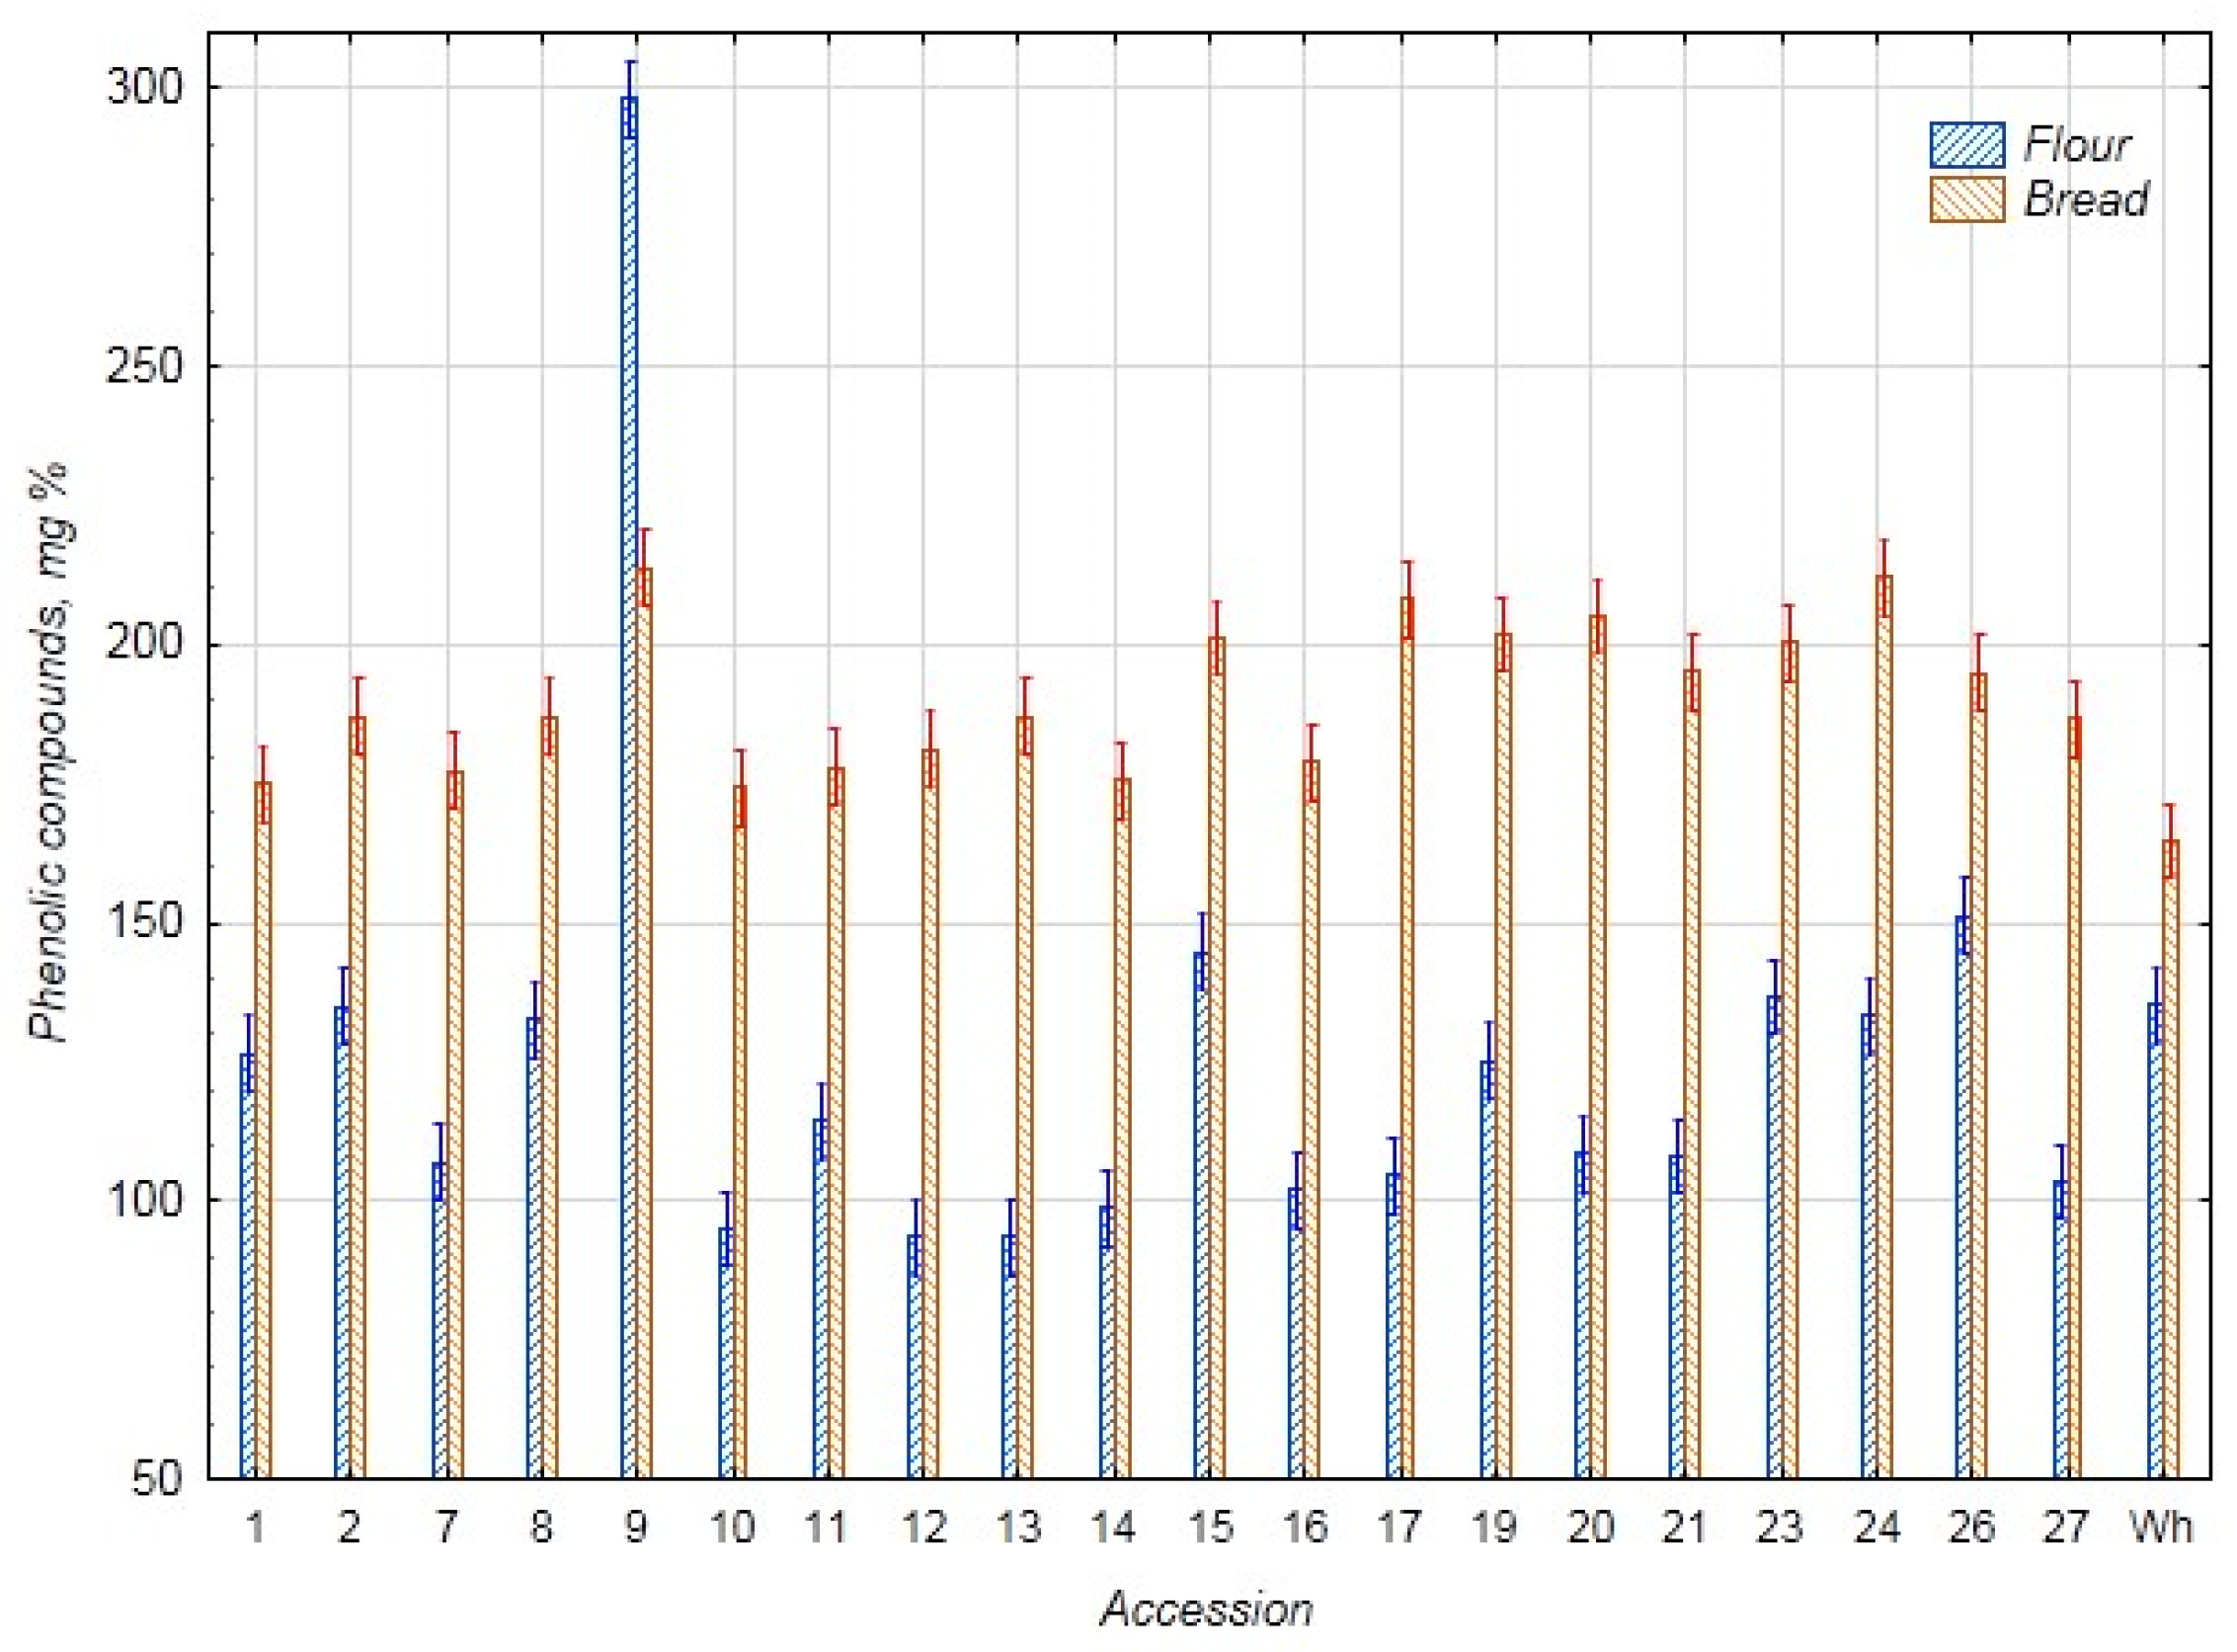This screenshot has height=1652, width=2237.
Task: Click the 300 y-axis tick label
Action: 146,88
